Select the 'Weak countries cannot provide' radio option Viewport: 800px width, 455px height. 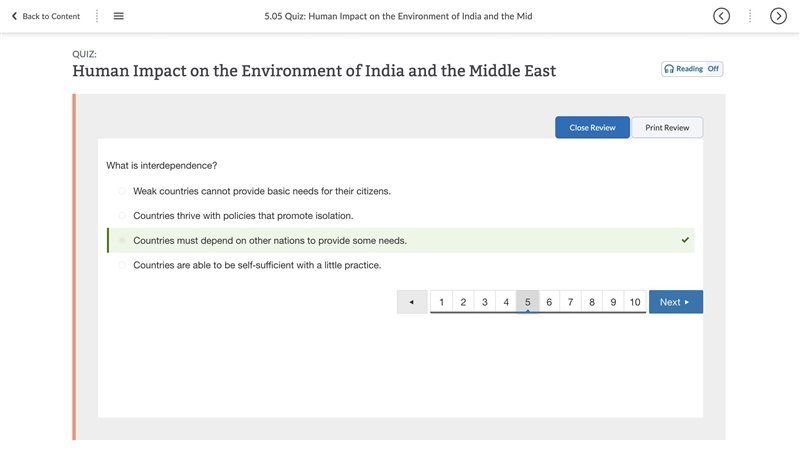(x=121, y=191)
